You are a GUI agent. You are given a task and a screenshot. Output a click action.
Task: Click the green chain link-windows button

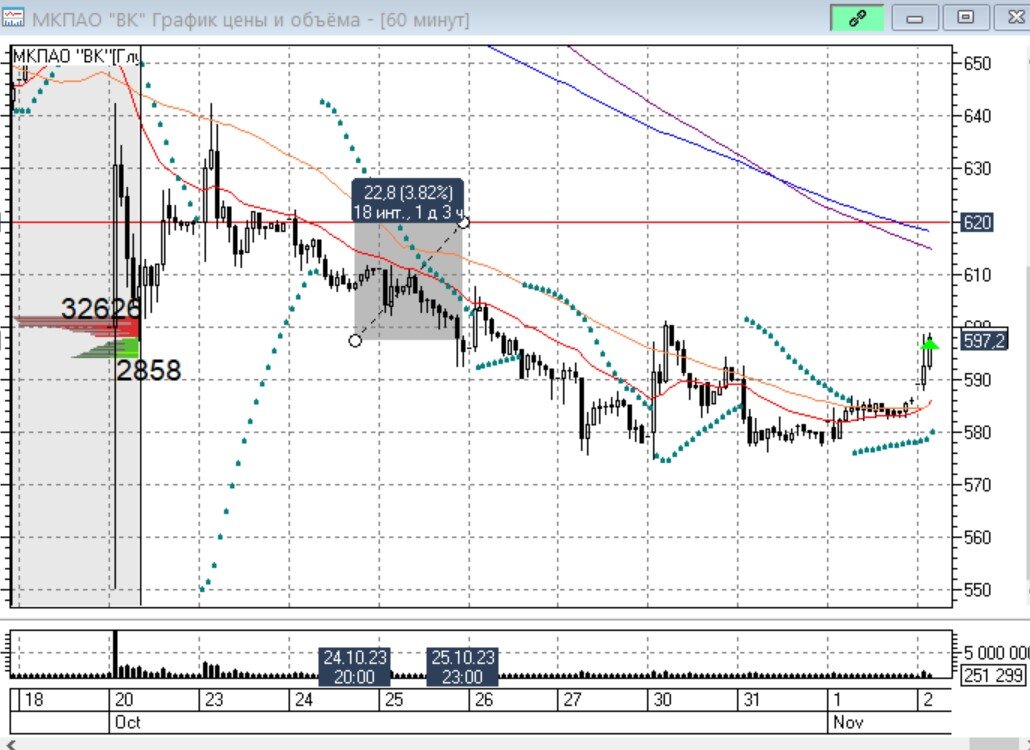[x=857, y=18]
